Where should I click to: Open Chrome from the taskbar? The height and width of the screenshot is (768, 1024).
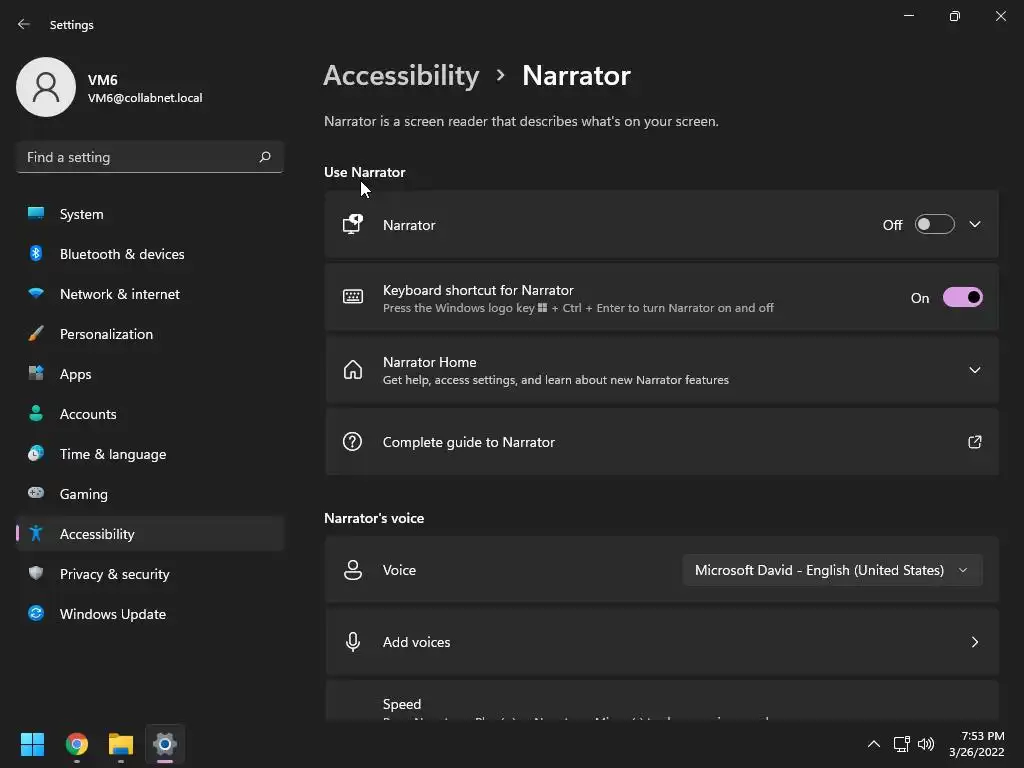coord(77,744)
